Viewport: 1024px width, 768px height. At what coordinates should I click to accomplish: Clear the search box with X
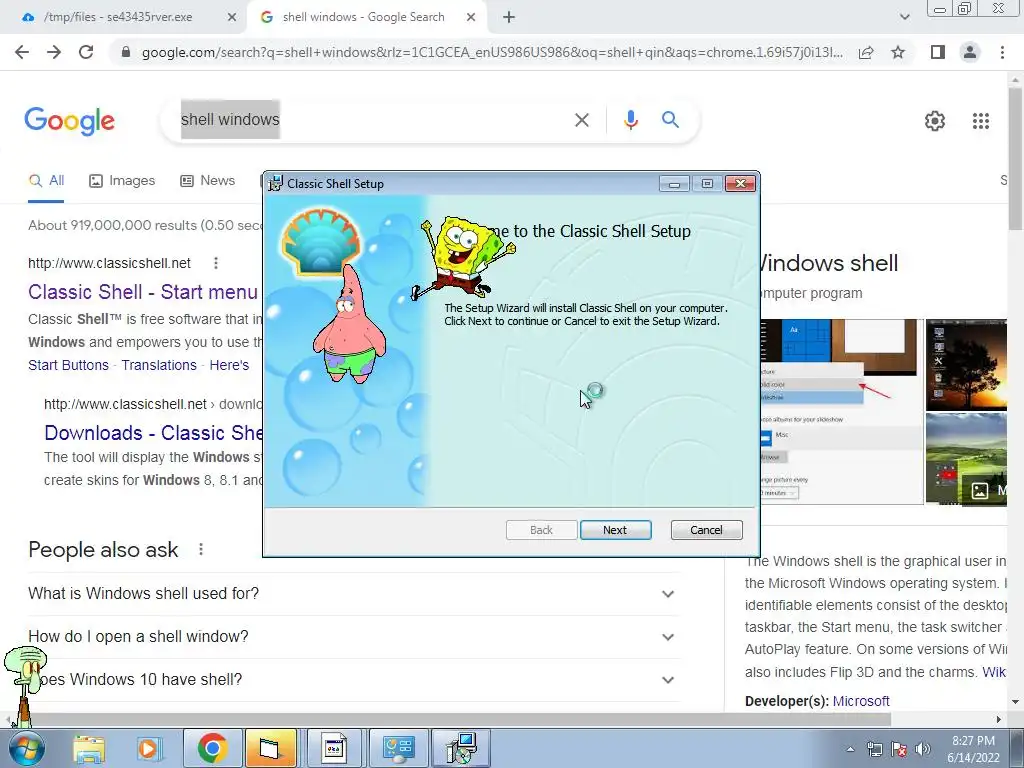pos(581,120)
